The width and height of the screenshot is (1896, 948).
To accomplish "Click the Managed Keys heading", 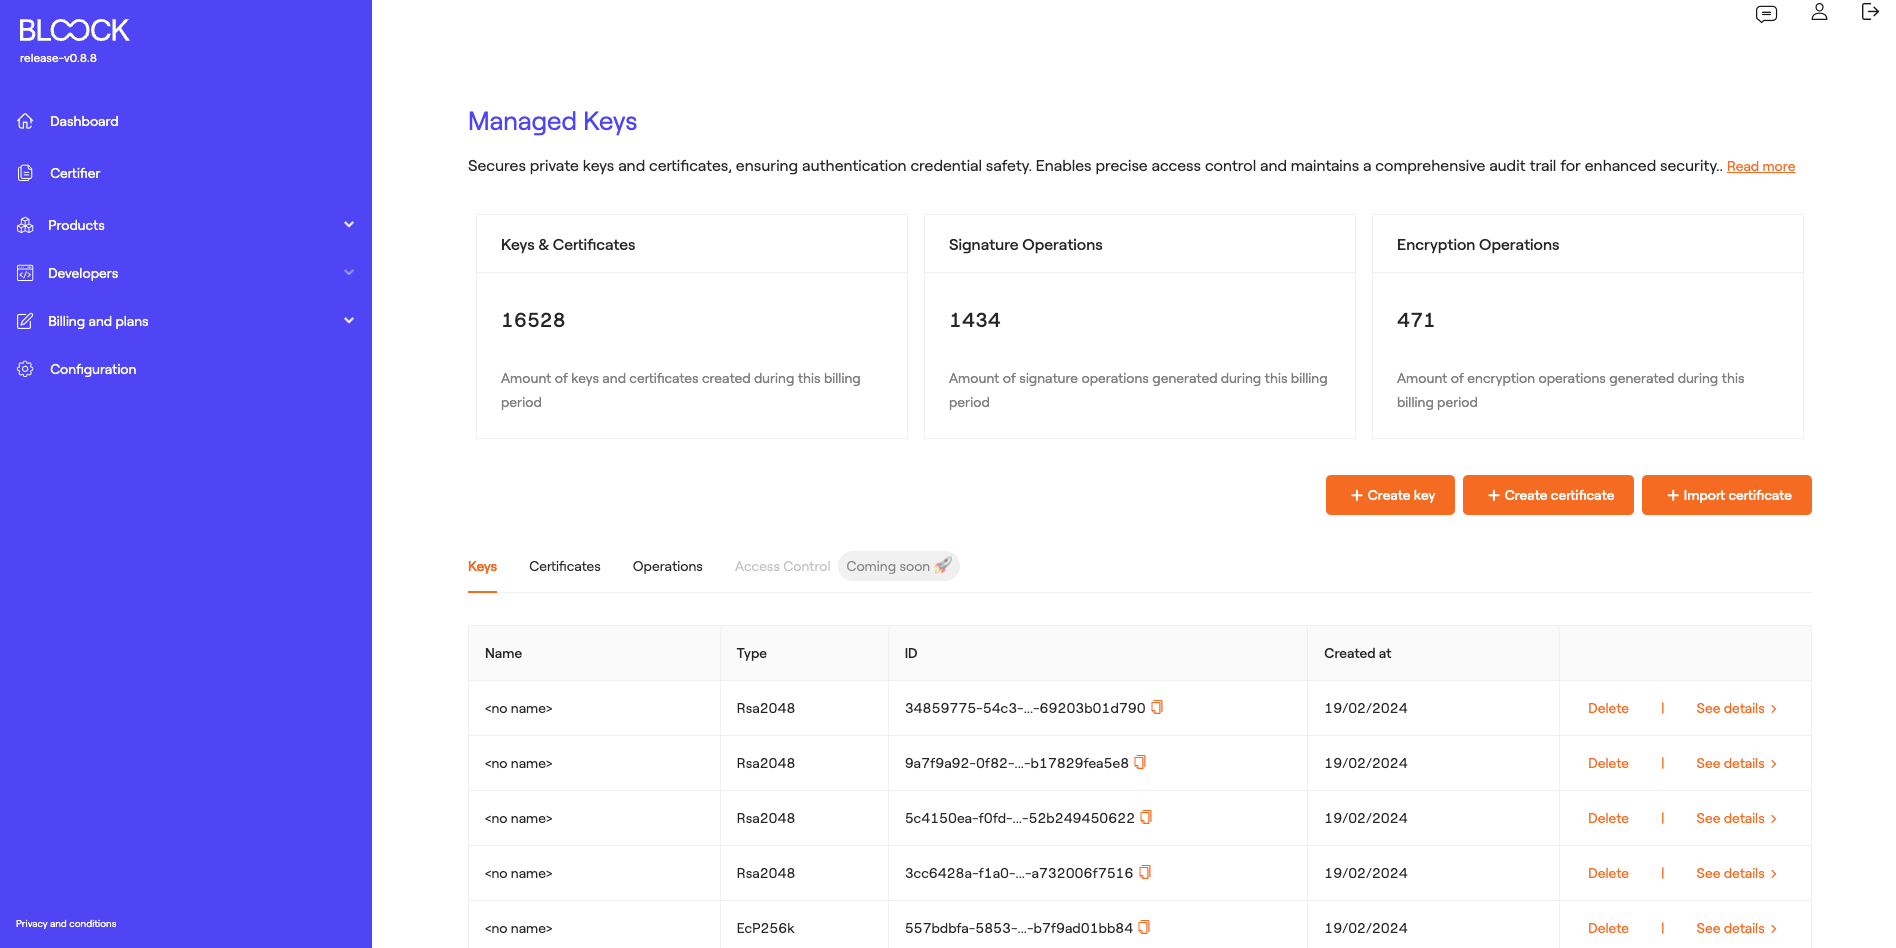I will coord(552,121).
